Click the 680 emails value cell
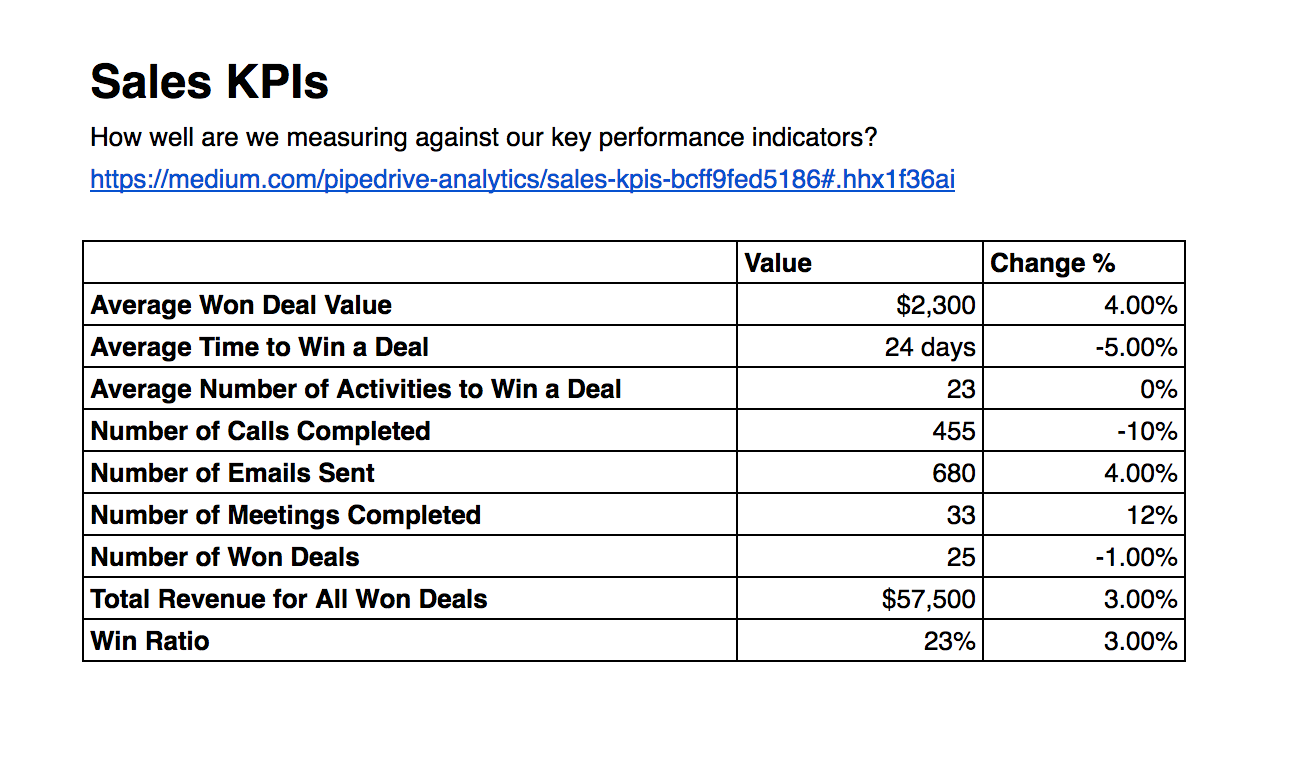 tap(860, 472)
